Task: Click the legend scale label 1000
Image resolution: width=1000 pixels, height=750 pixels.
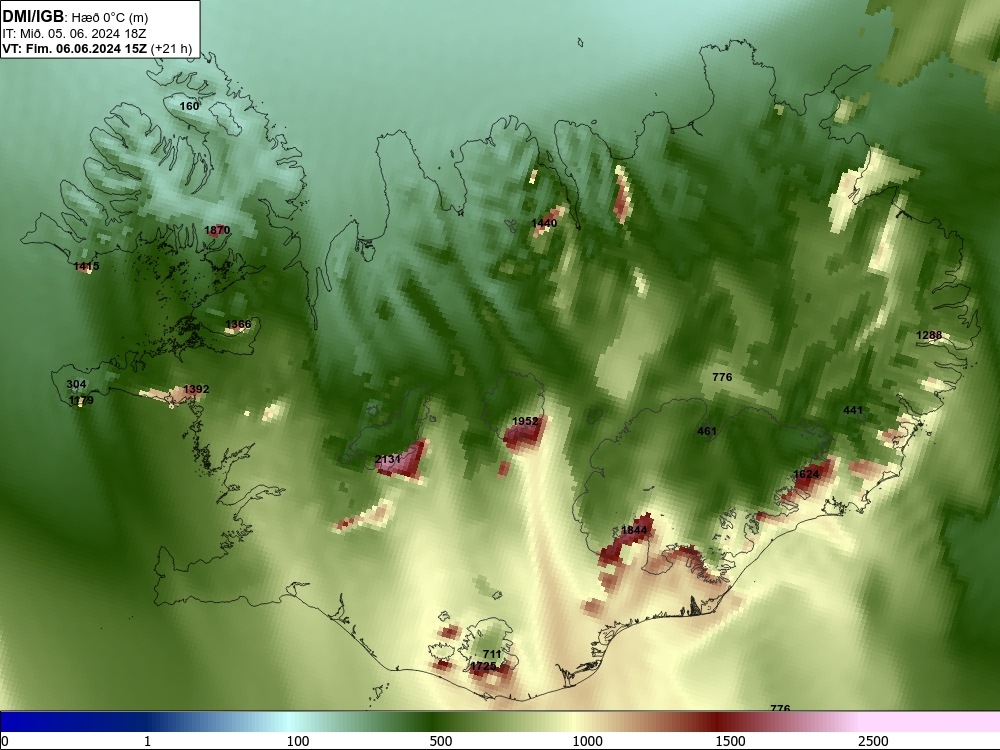Action: click(587, 741)
